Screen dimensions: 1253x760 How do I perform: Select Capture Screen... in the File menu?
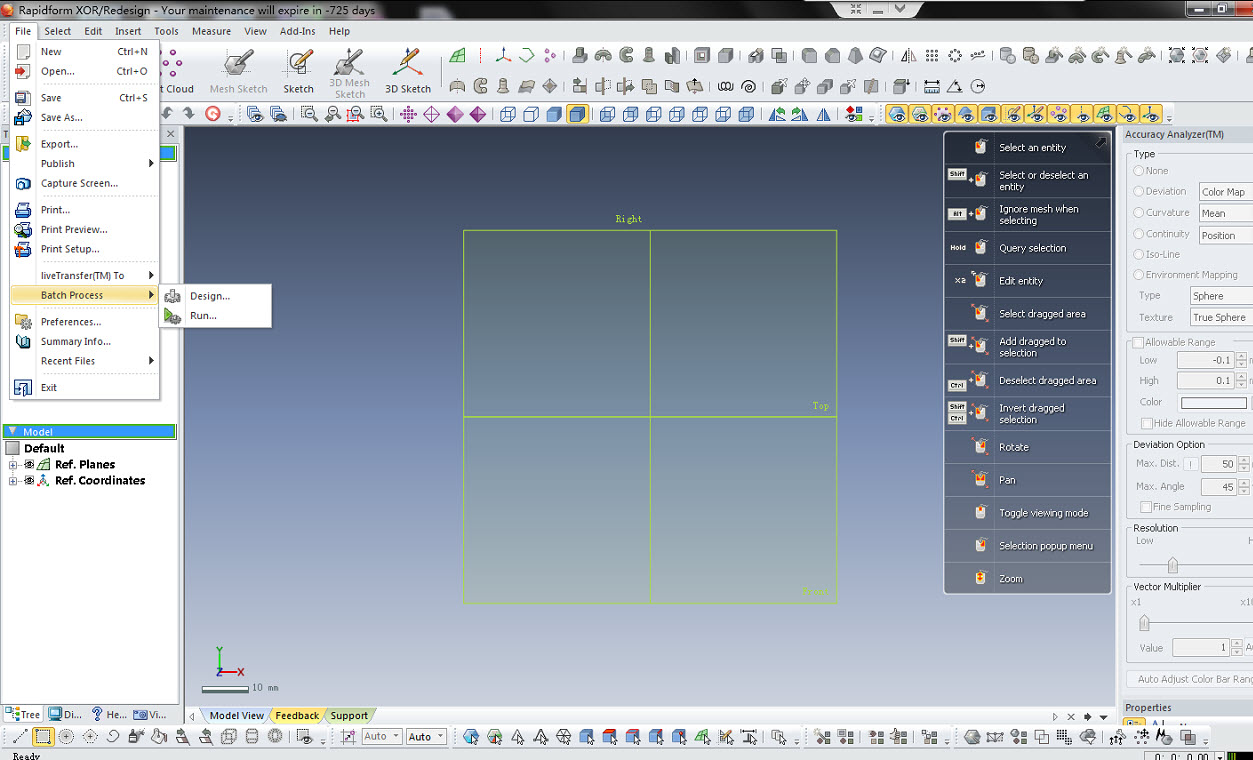(x=84, y=183)
